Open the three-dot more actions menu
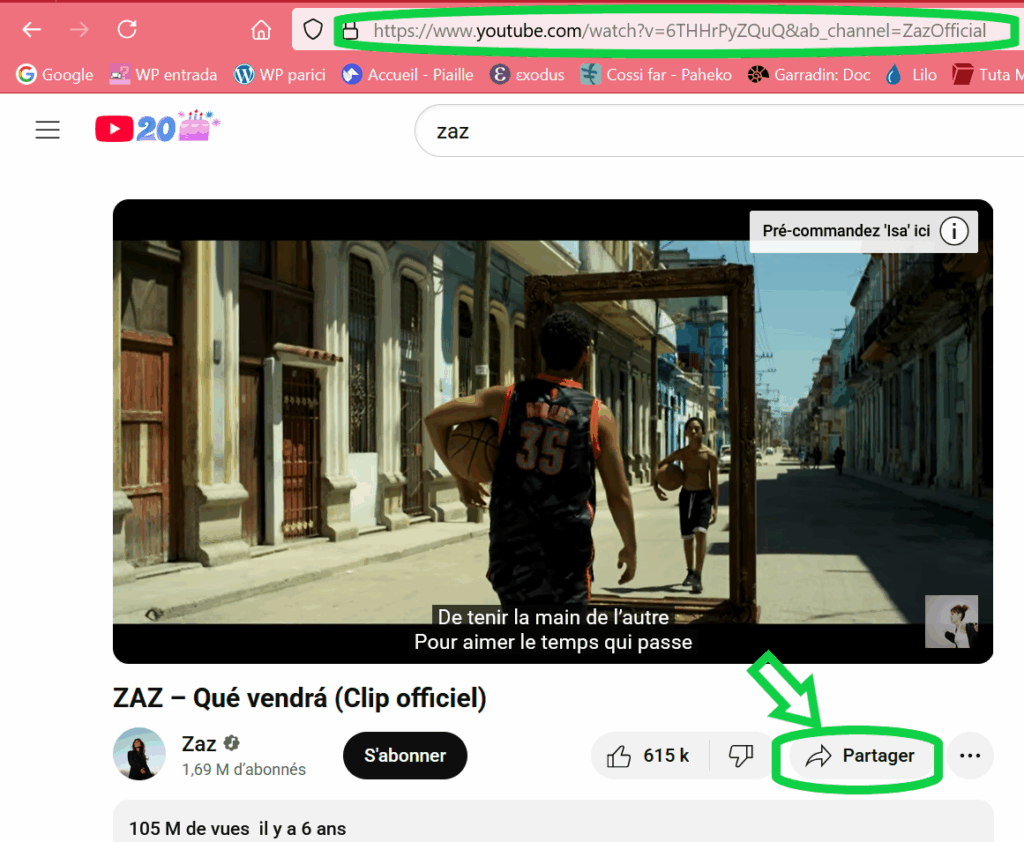Image resolution: width=1024 pixels, height=842 pixels. [x=970, y=756]
